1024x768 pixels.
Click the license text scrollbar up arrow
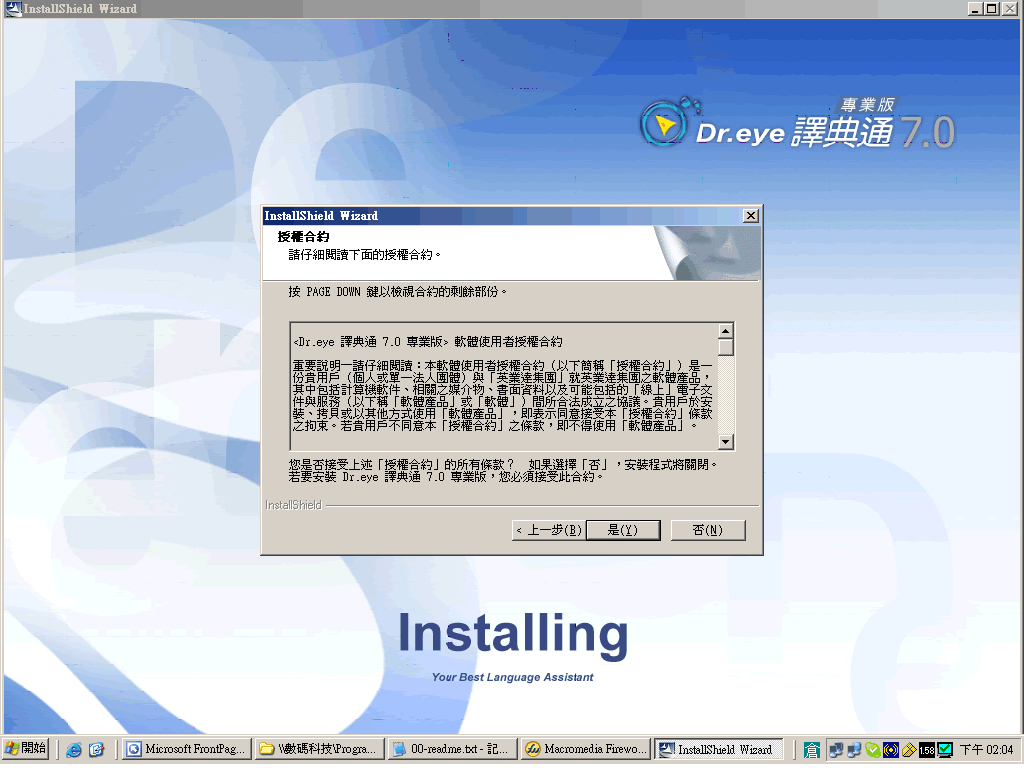(726, 330)
